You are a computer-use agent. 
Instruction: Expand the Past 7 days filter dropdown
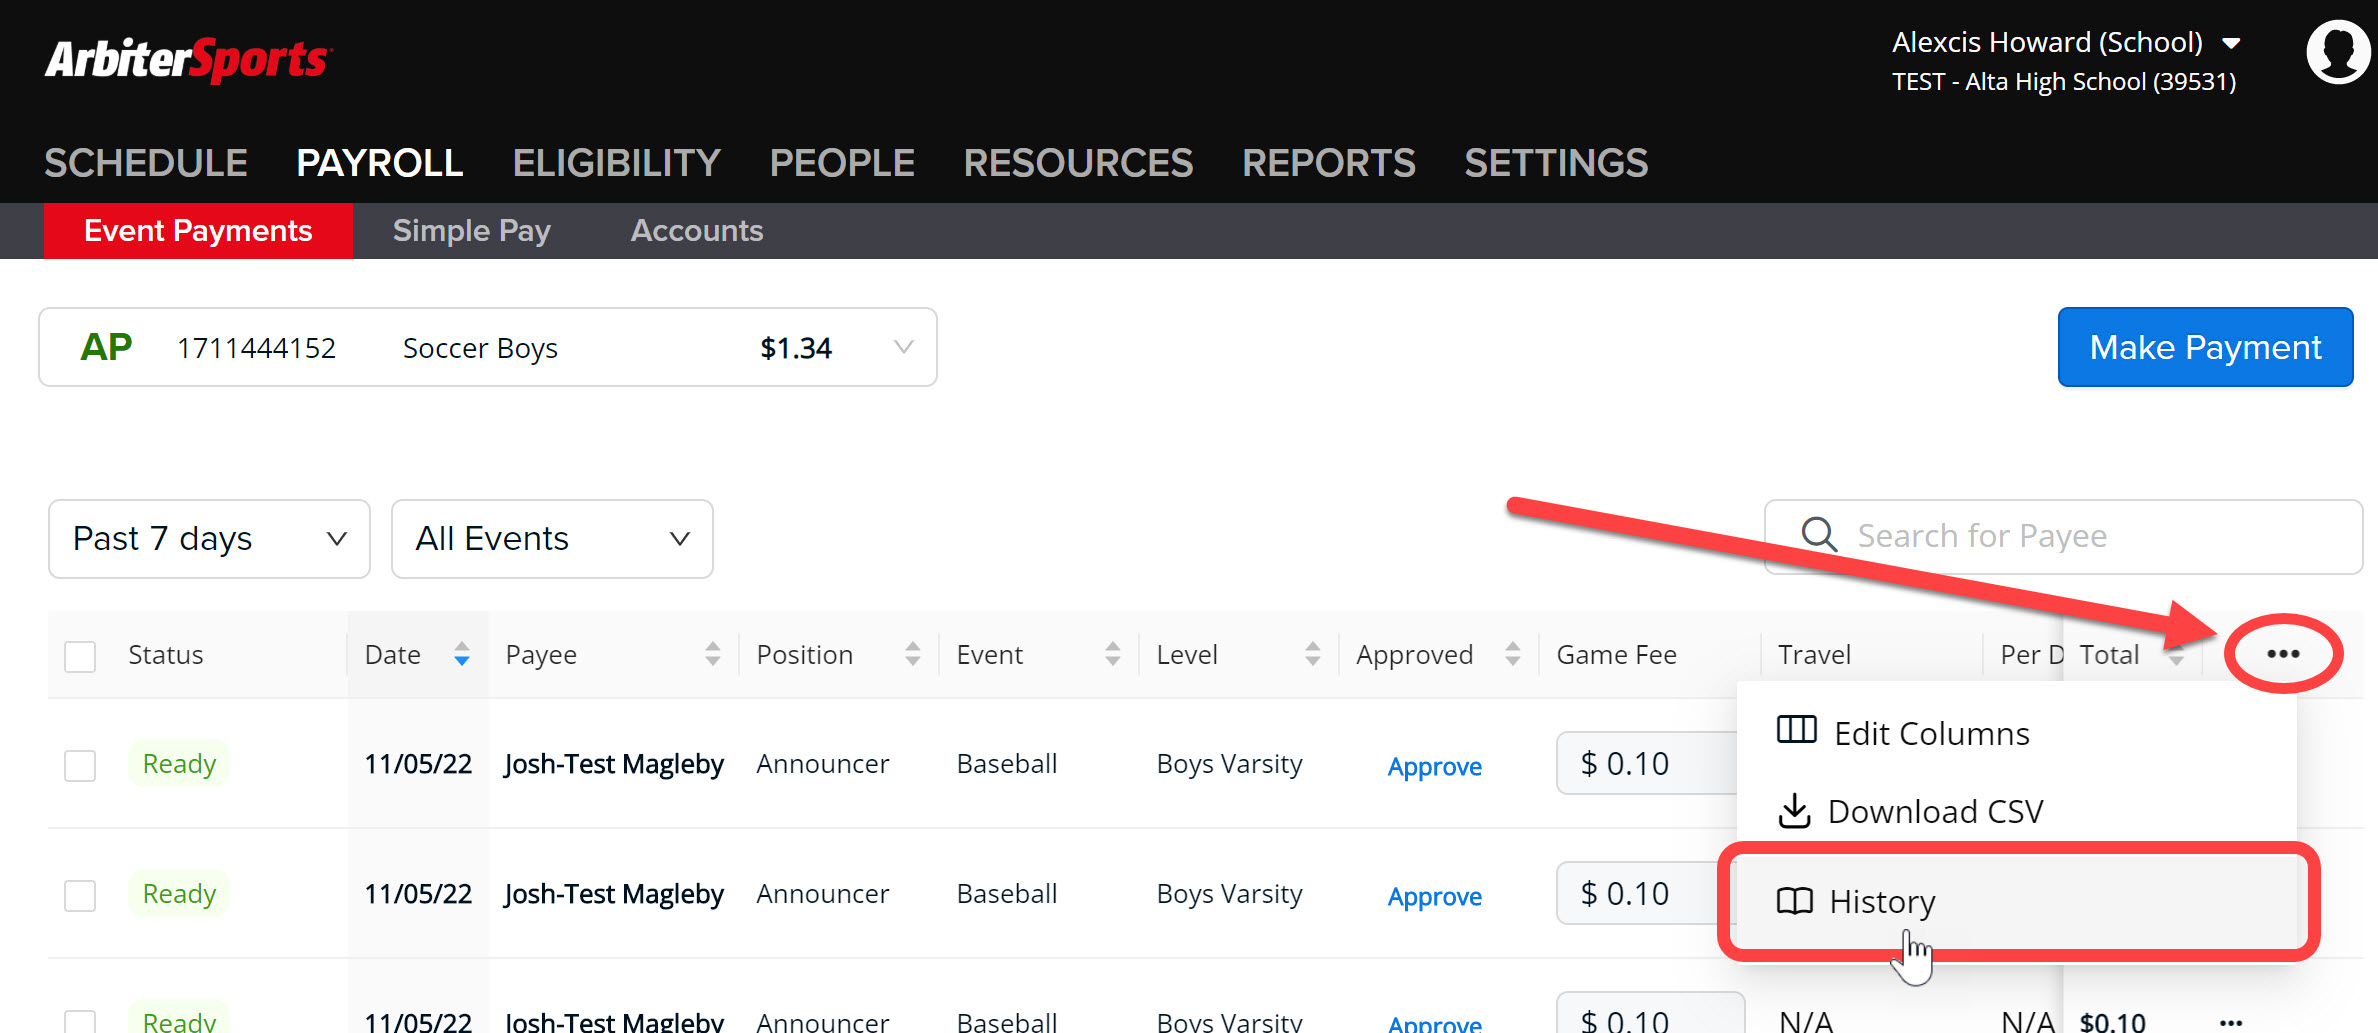[208, 538]
